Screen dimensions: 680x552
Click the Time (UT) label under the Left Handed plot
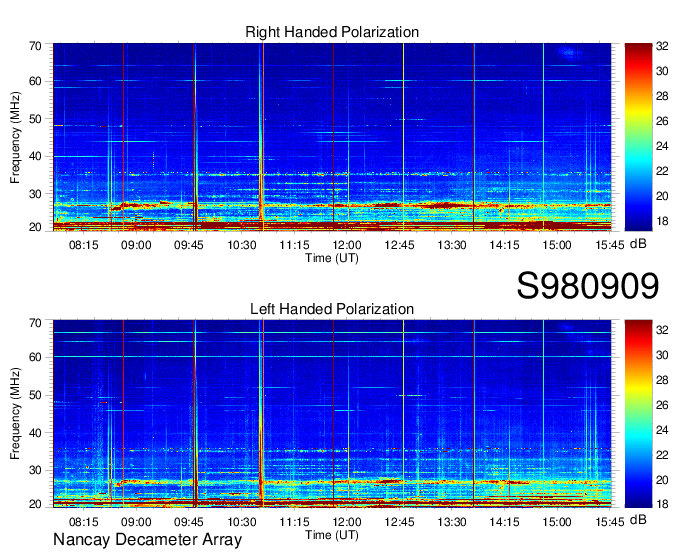coord(332,535)
